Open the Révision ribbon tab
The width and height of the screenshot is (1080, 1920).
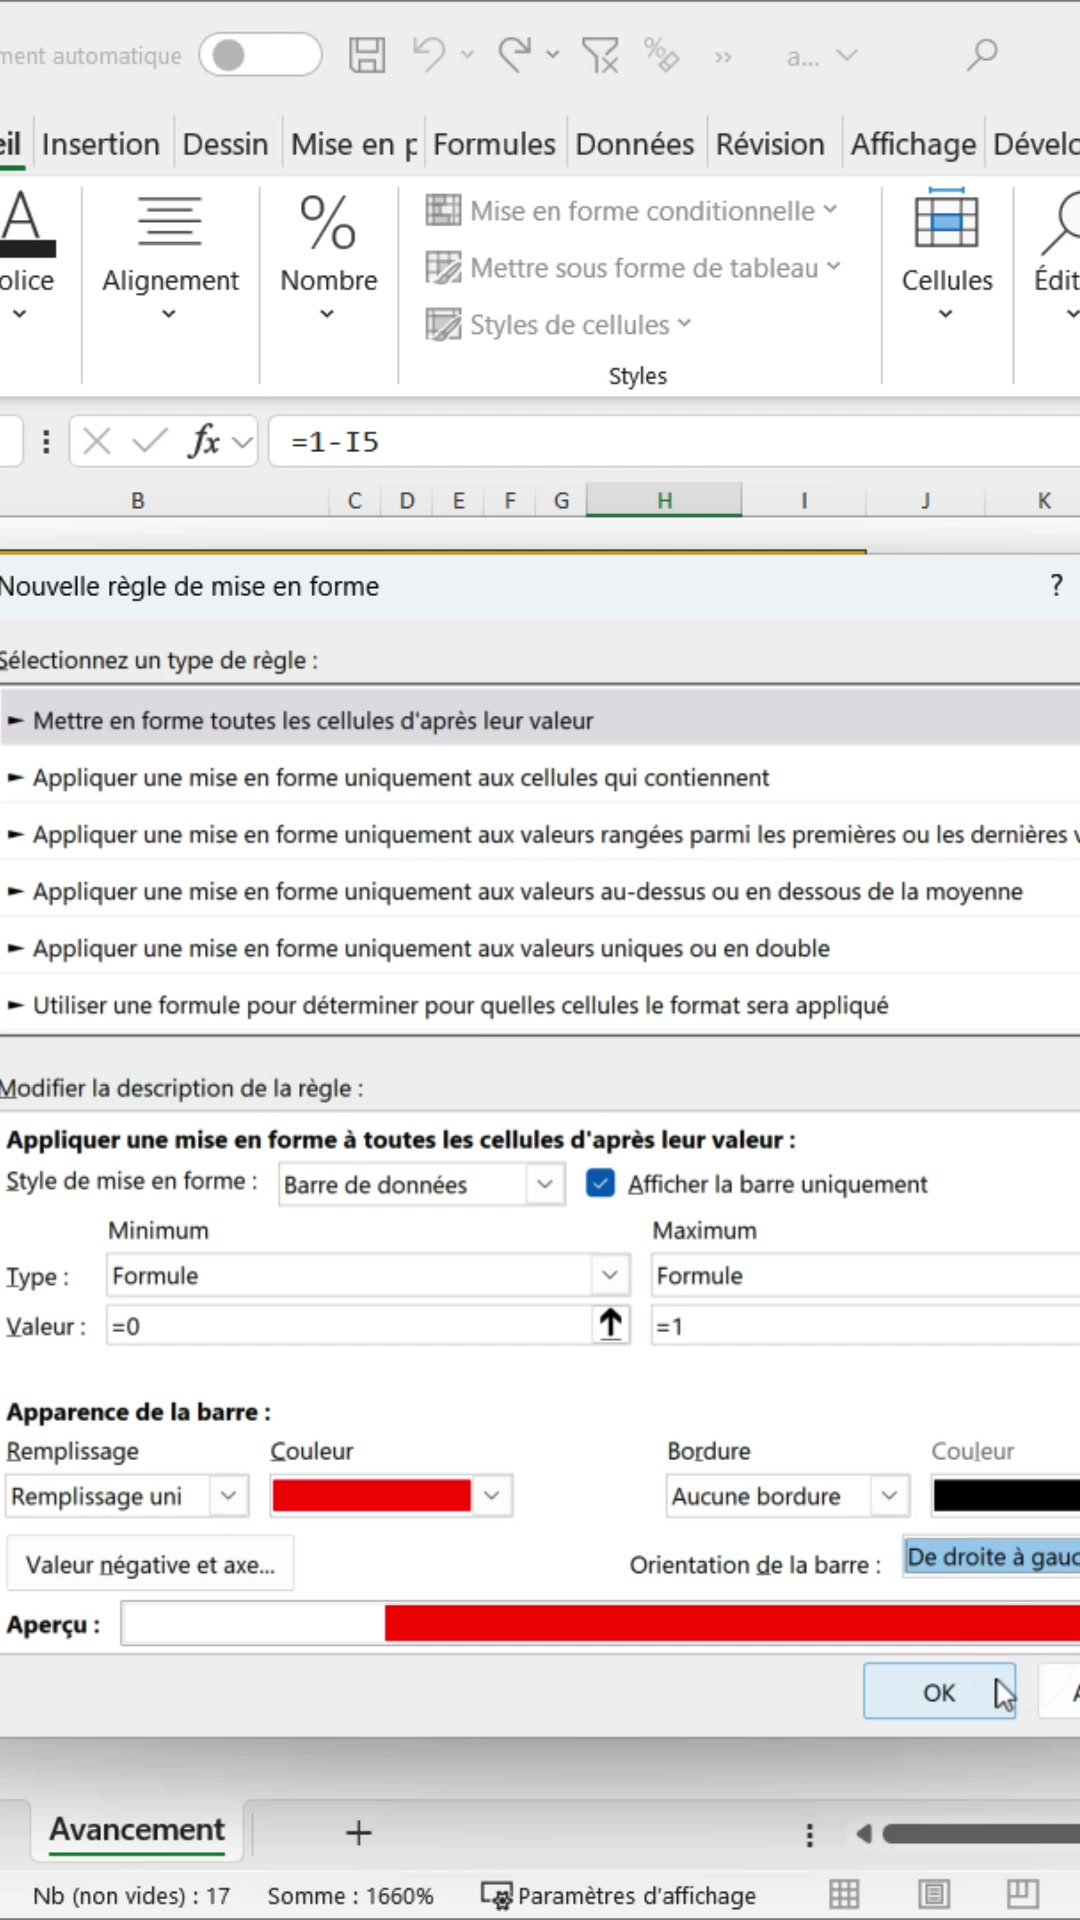click(x=770, y=144)
